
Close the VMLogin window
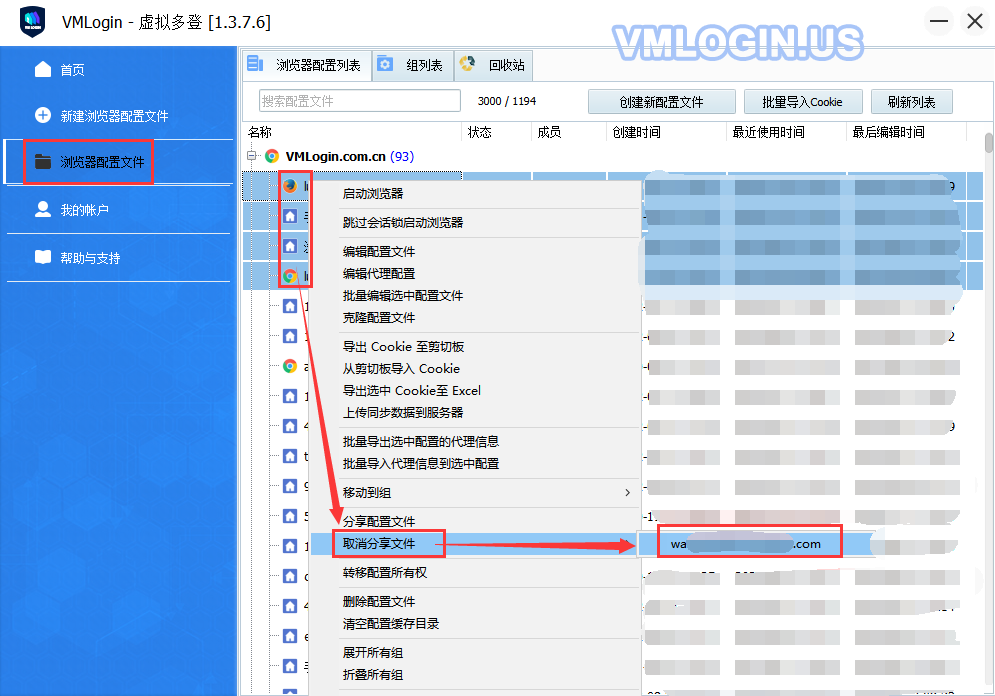[975, 21]
